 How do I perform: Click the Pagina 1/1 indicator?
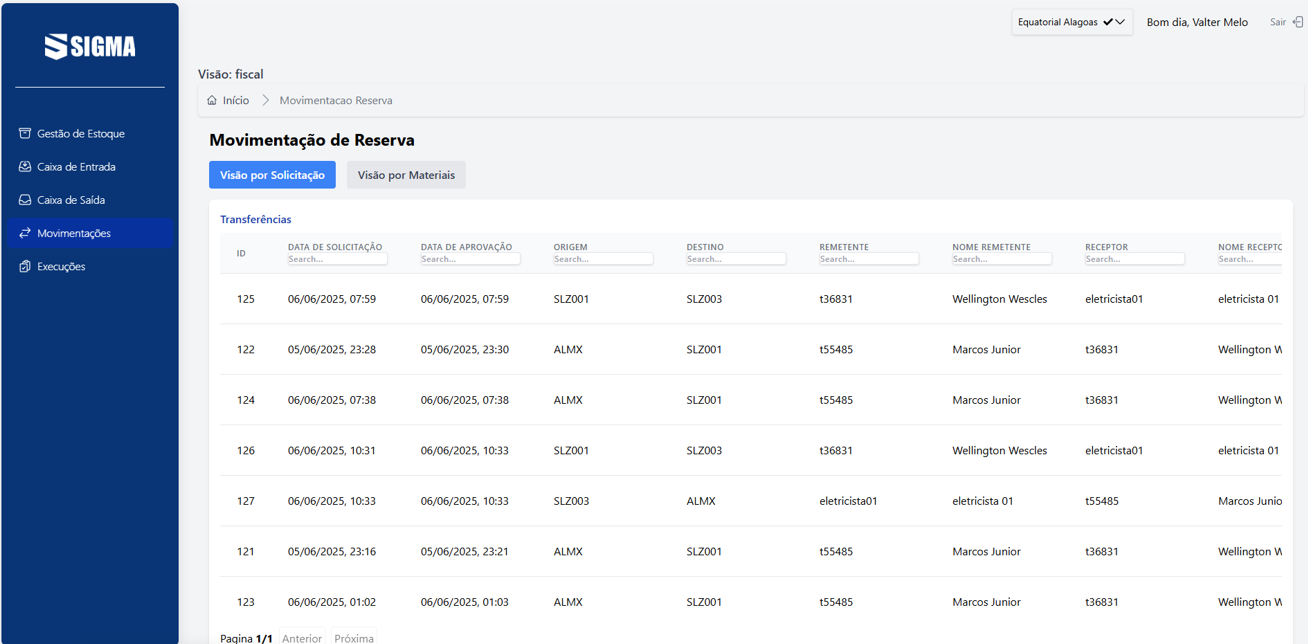click(246, 638)
